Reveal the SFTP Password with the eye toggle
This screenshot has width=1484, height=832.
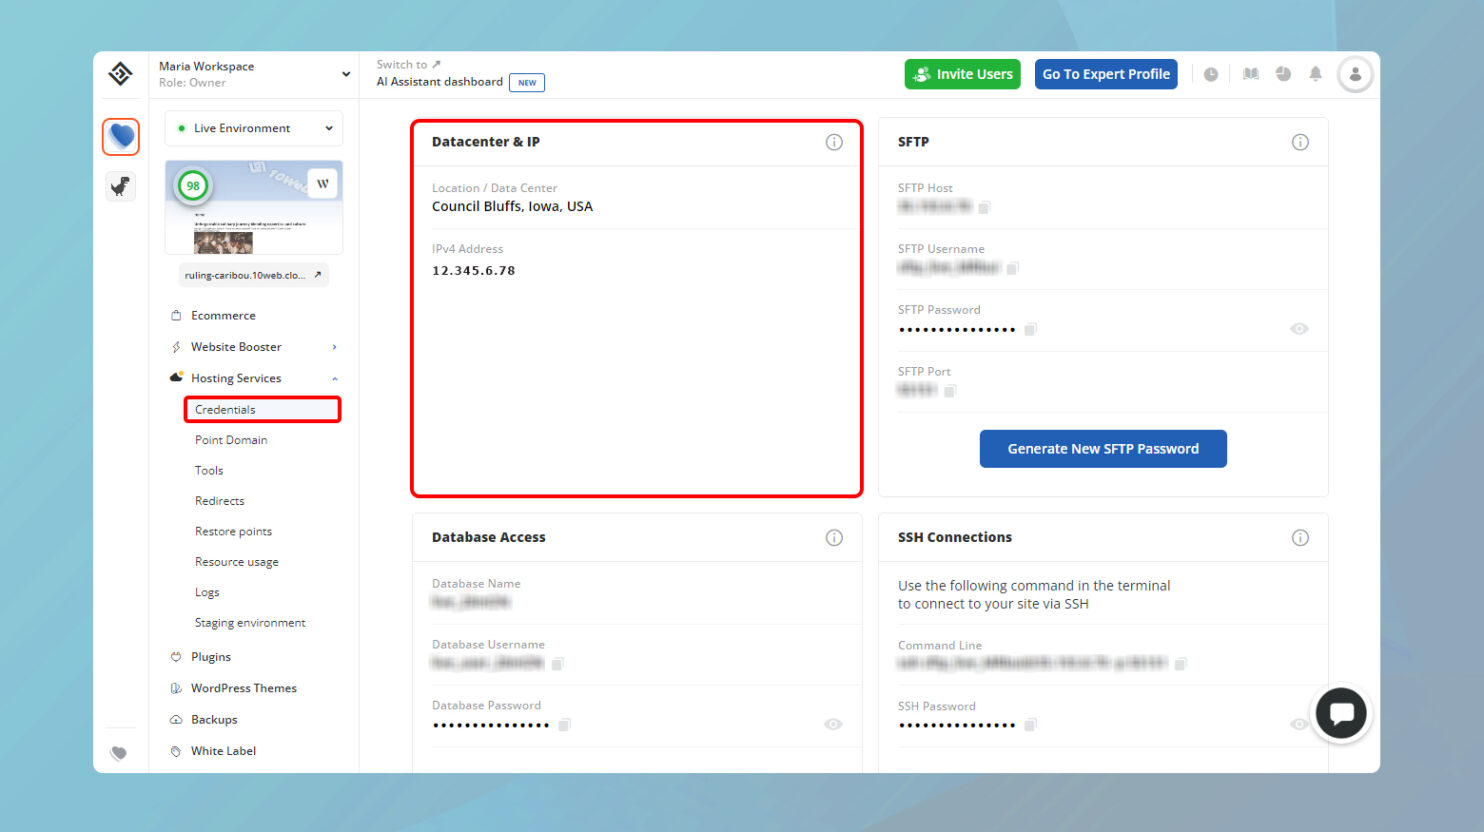coord(1299,328)
